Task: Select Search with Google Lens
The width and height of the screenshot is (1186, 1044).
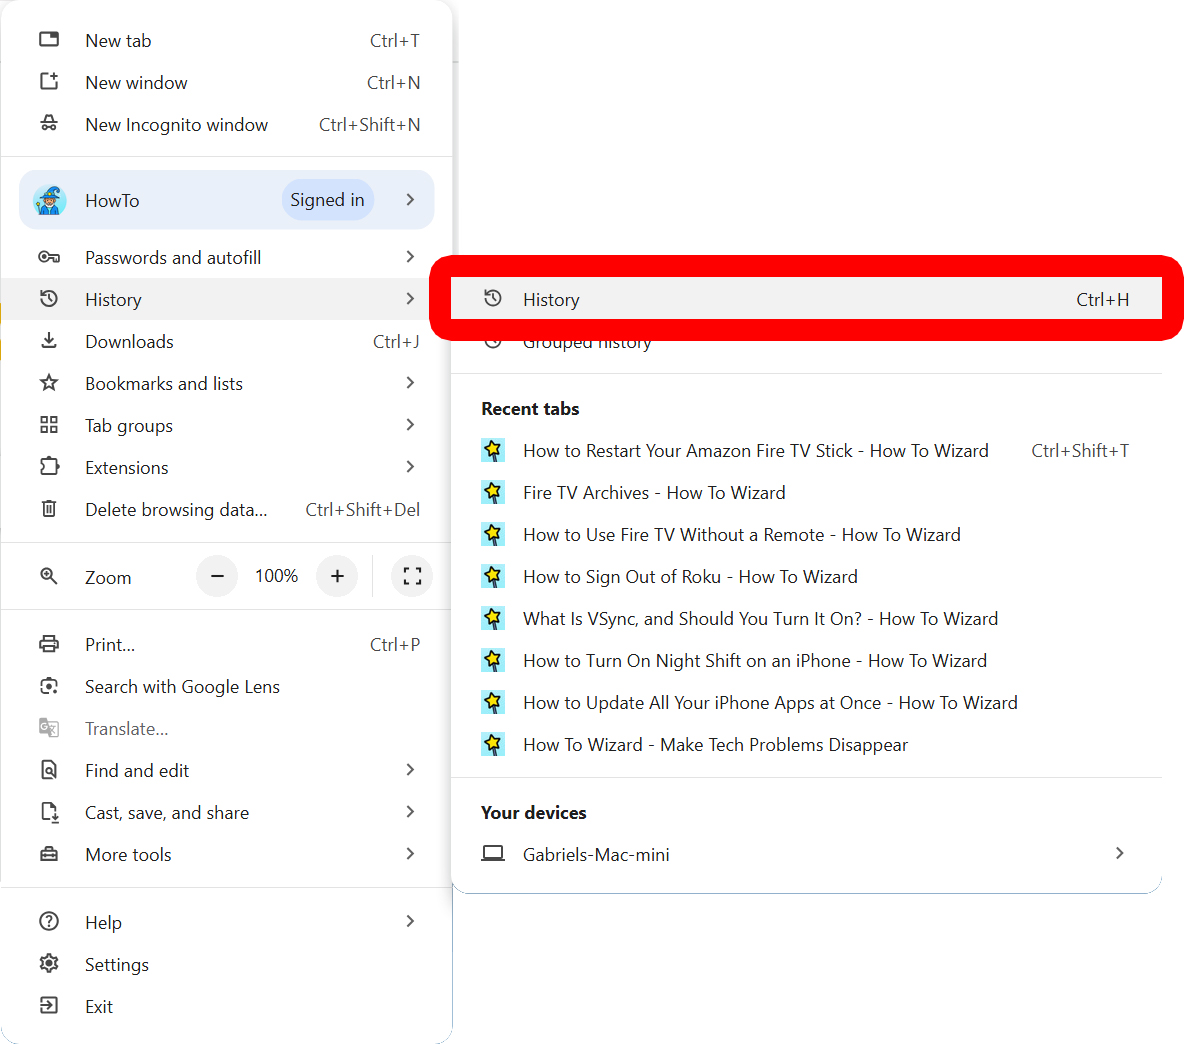Action: (182, 687)
